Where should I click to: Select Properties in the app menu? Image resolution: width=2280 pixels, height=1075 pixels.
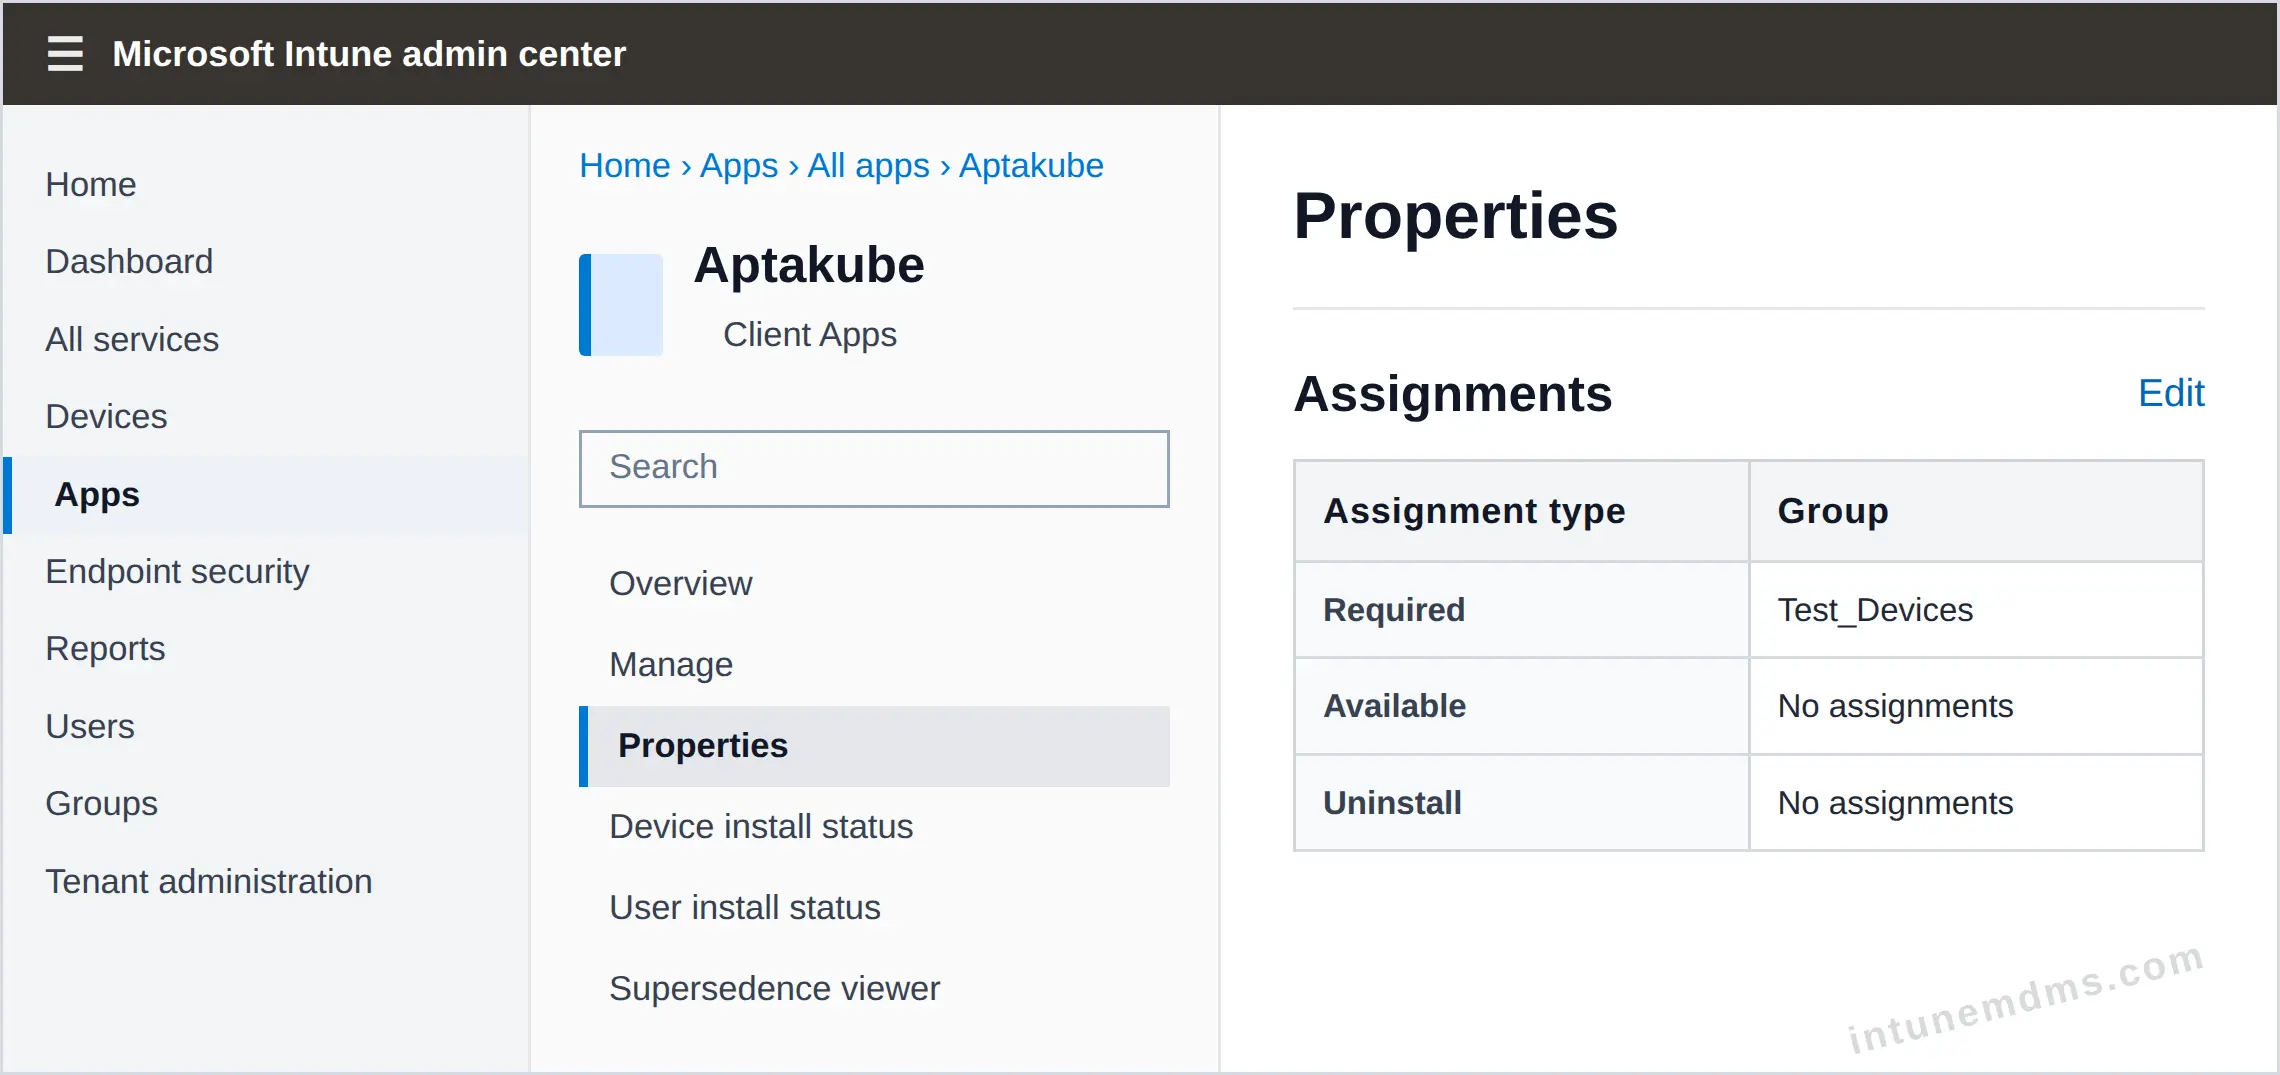874,746
